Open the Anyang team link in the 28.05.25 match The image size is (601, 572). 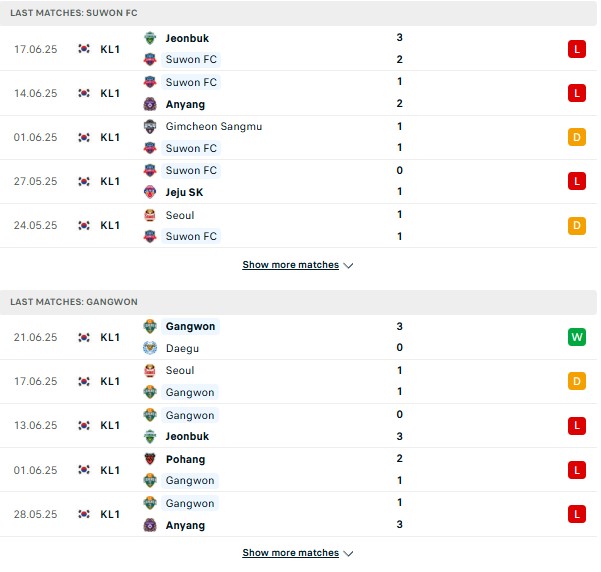[x=185, y=525]
